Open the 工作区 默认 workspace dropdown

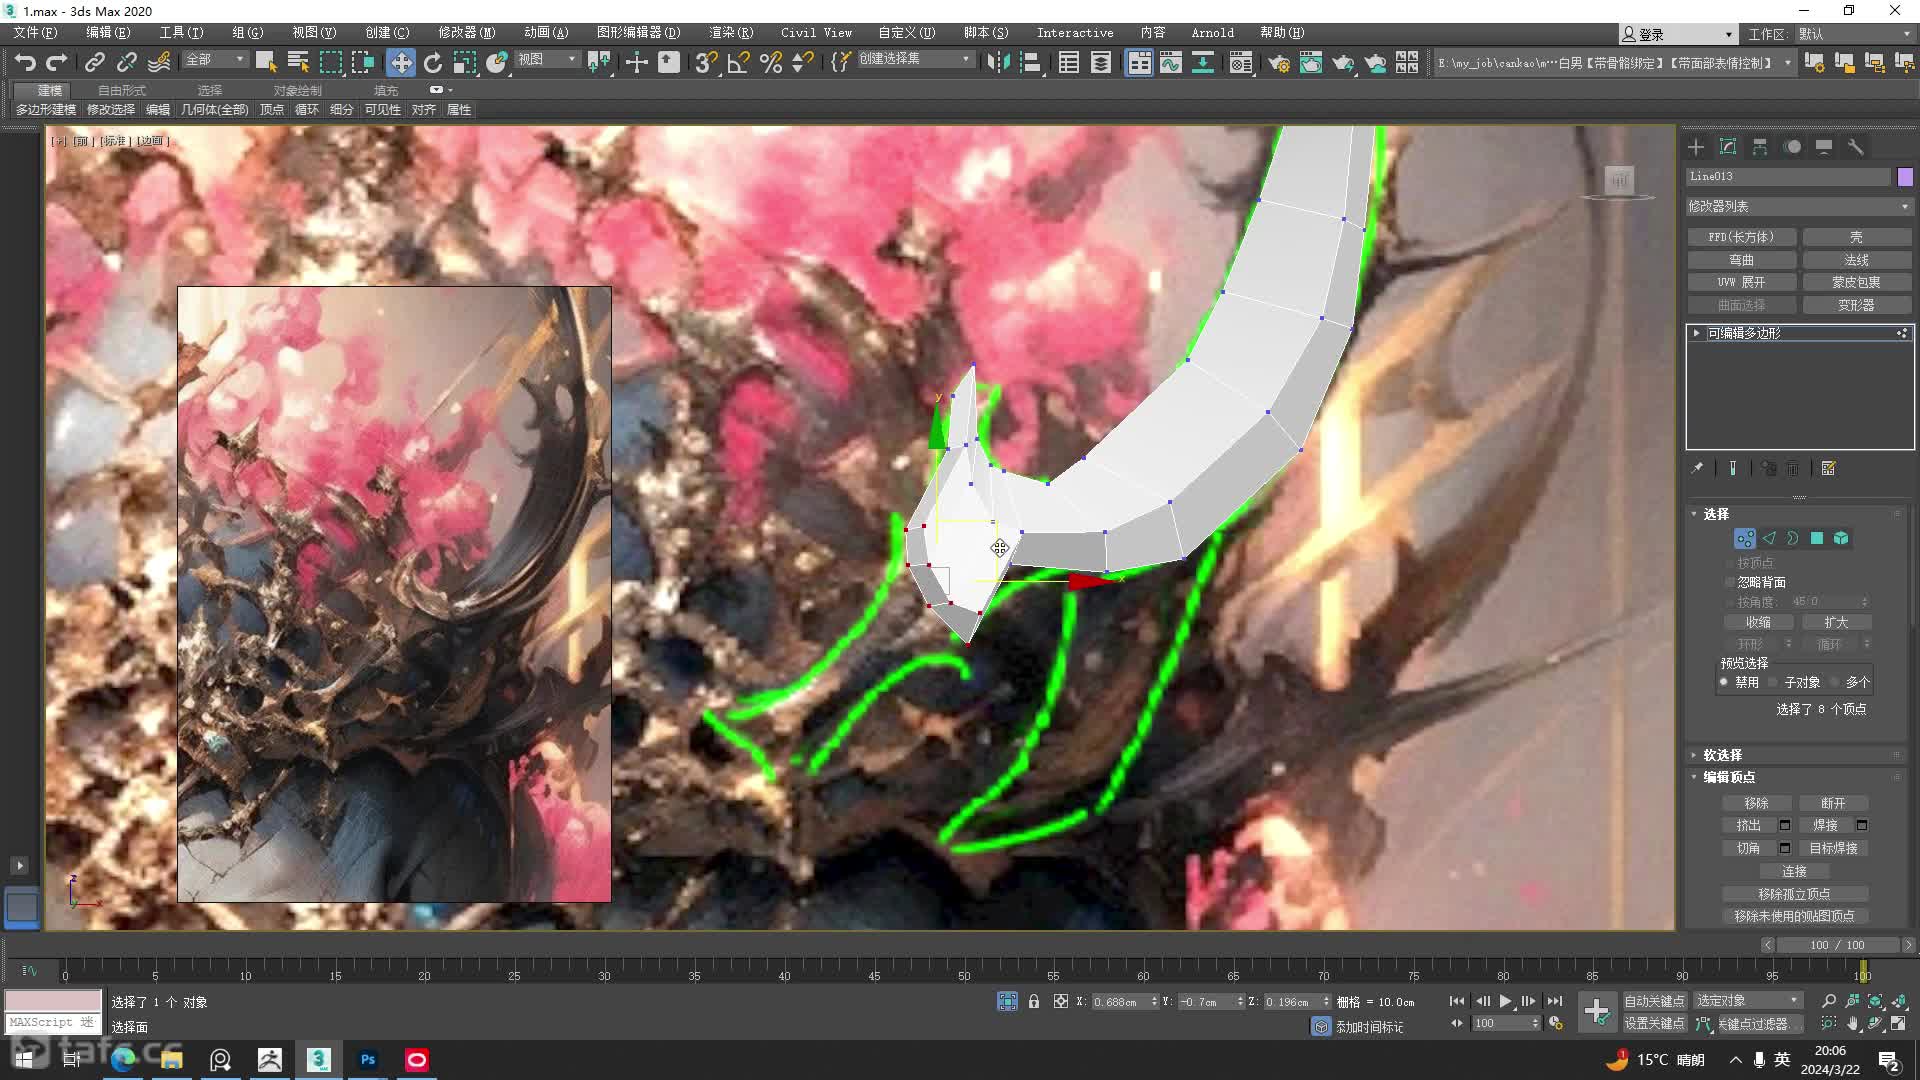[x=1853, y=34]
